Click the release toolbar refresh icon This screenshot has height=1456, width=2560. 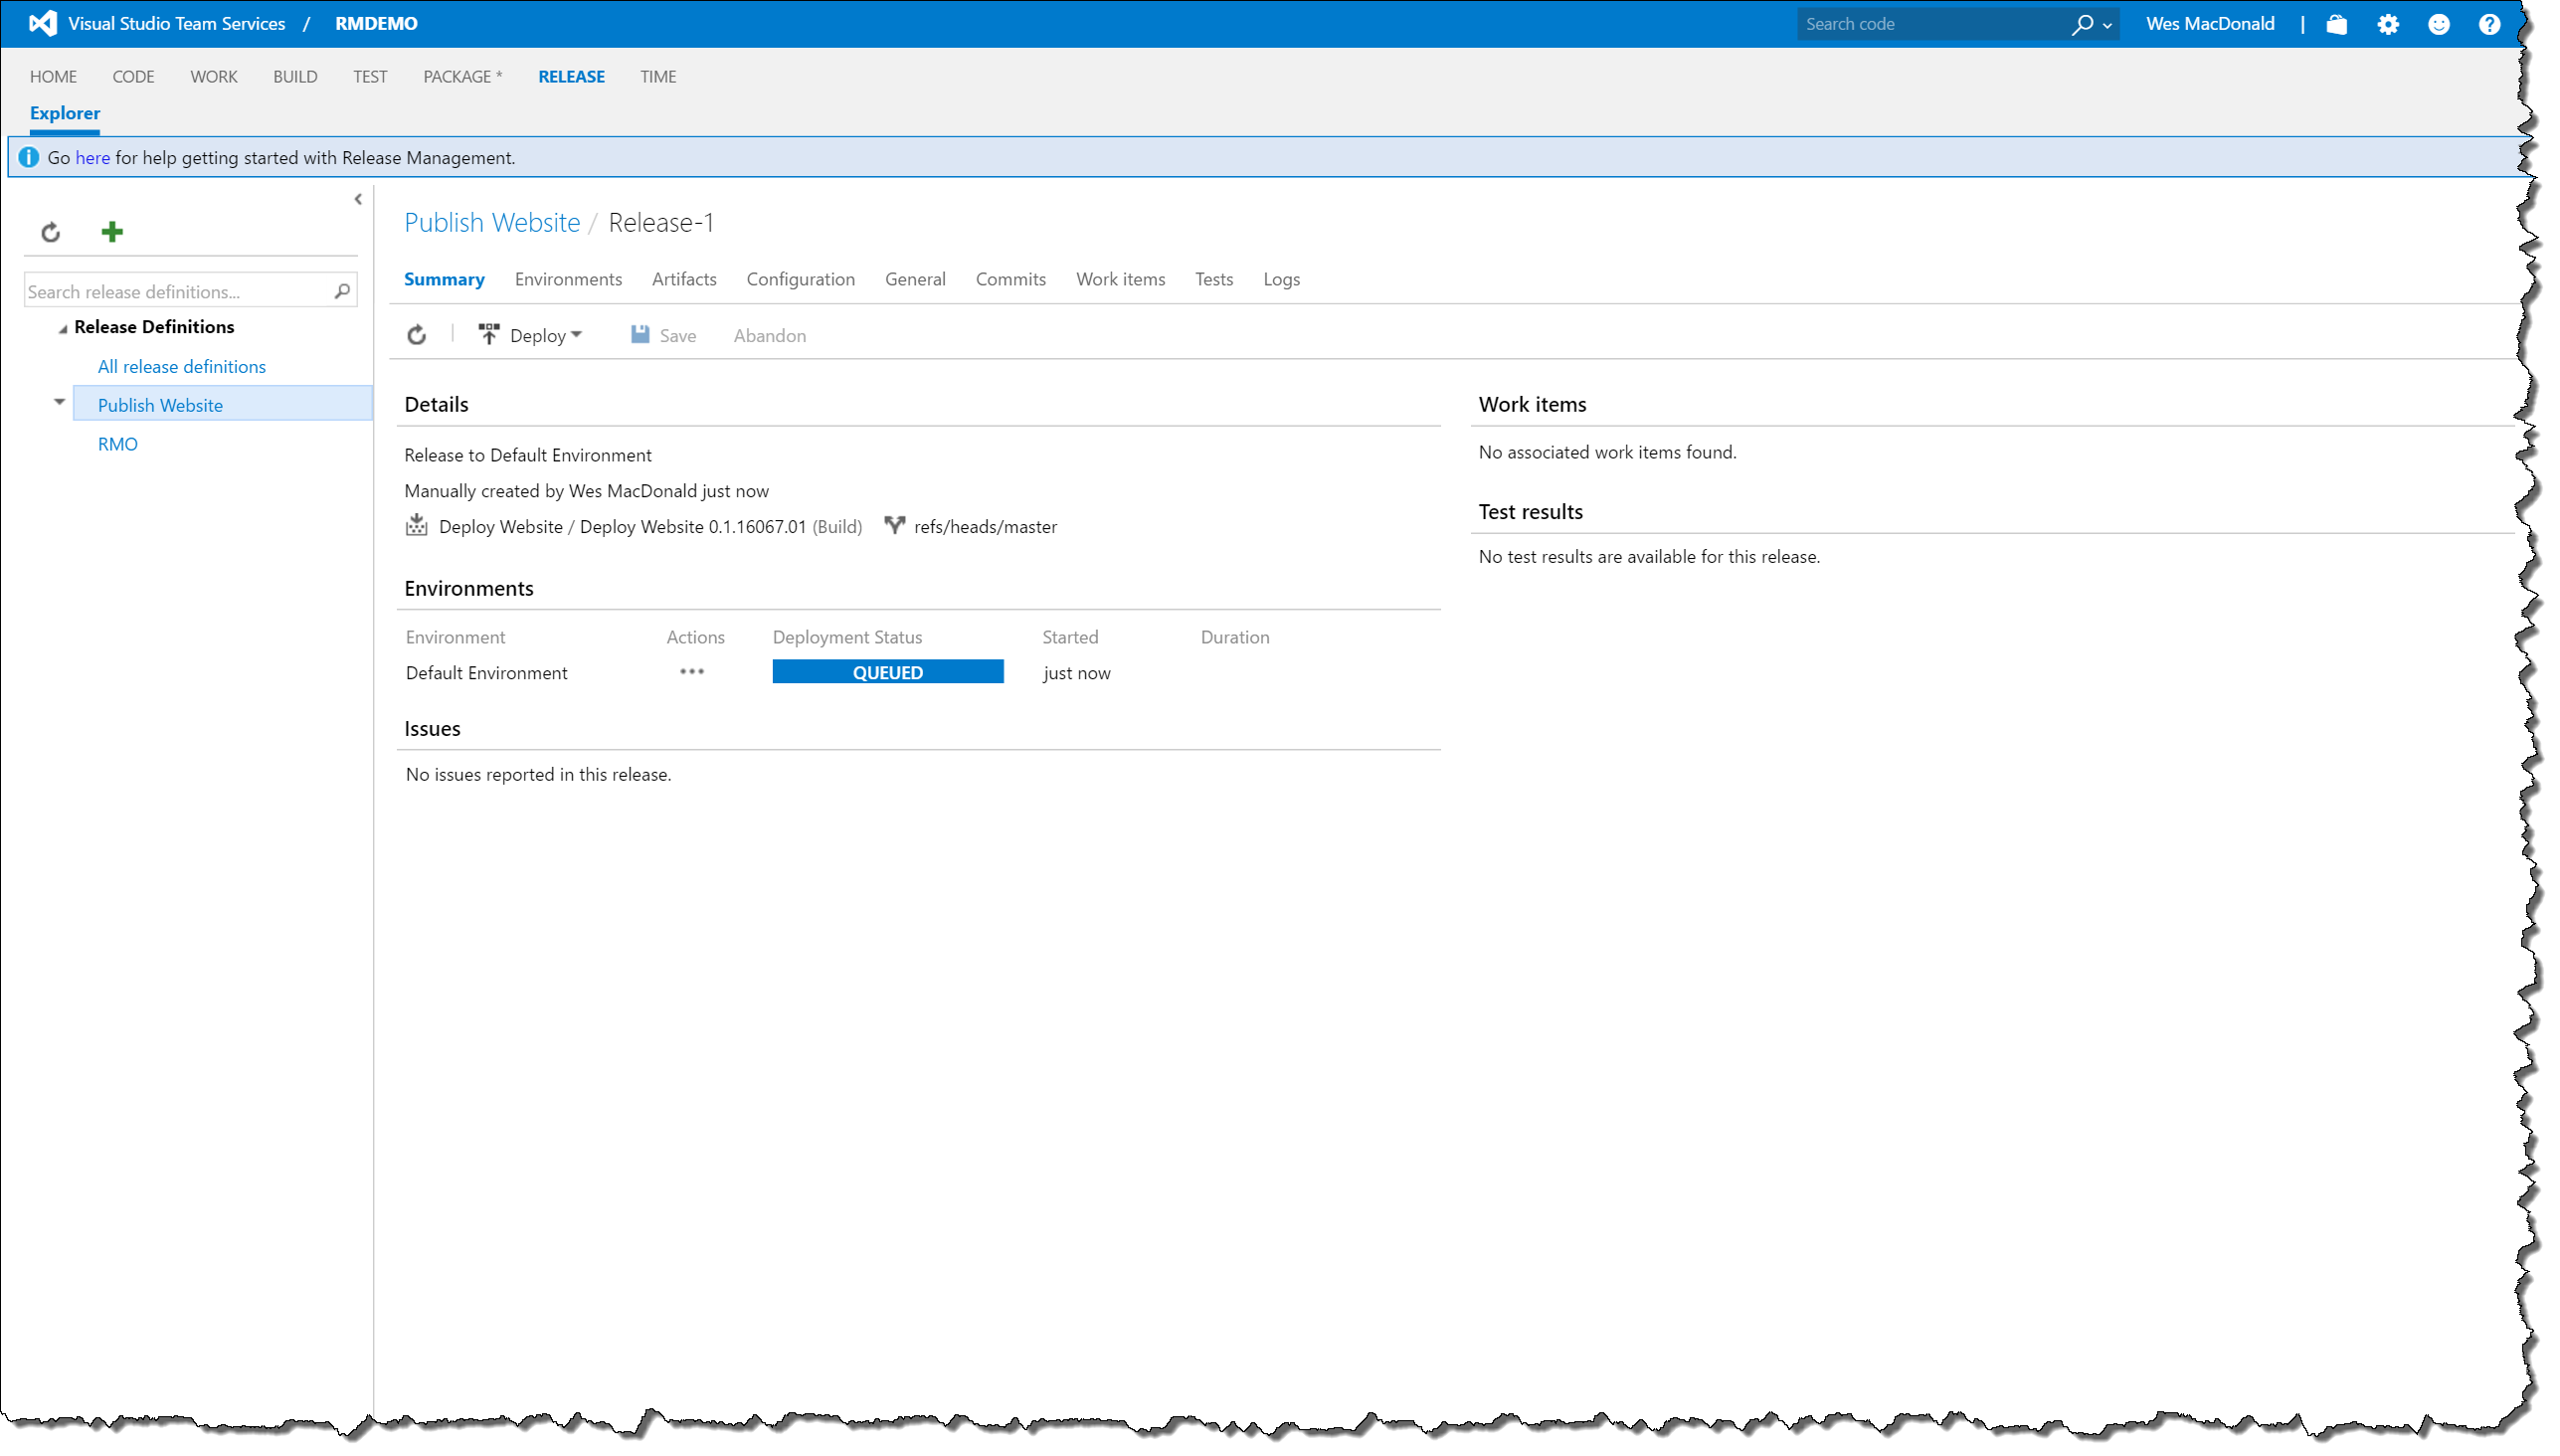(x=417, y=335)
